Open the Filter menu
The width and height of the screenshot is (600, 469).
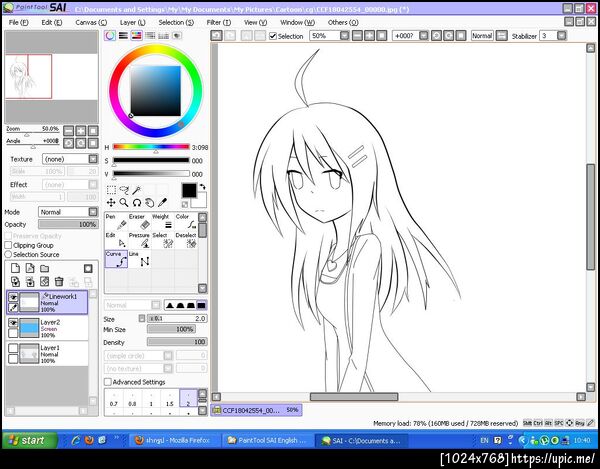[x=218, y=23]
